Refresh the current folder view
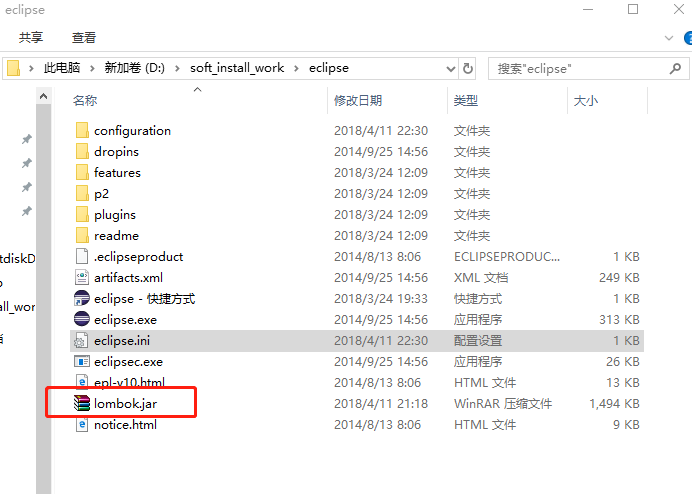 [468, 68]
